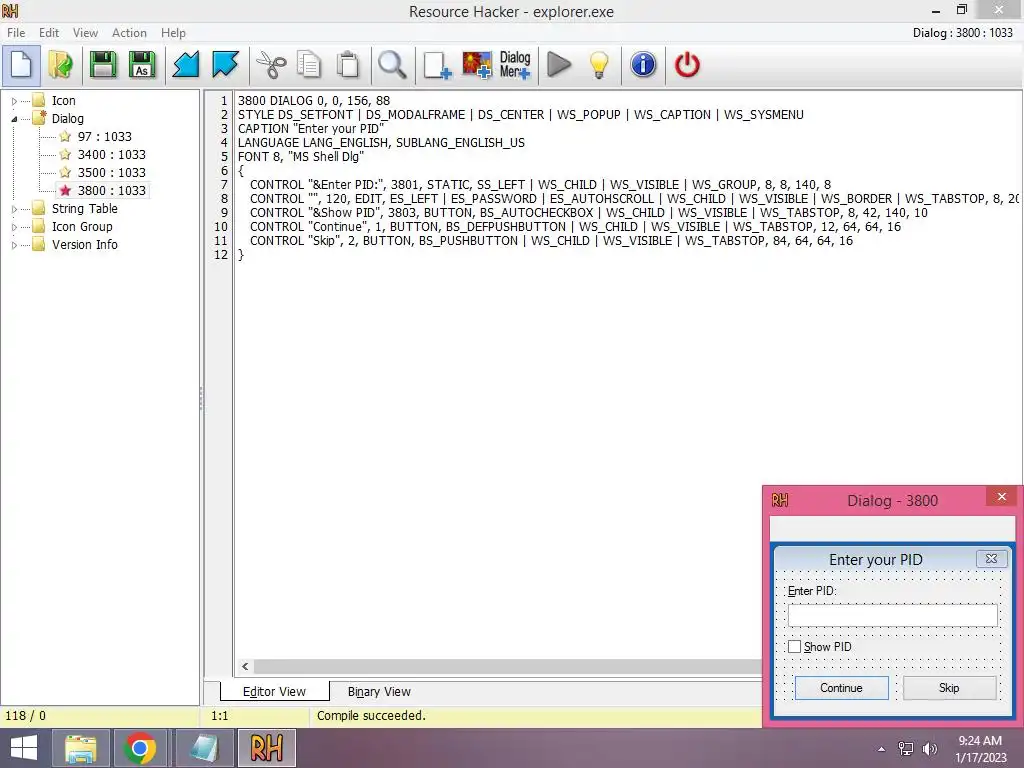Viewport: 1024px width, 768px height.
Task: Click the Compile succeeded status text
Action: pos(371,716)
